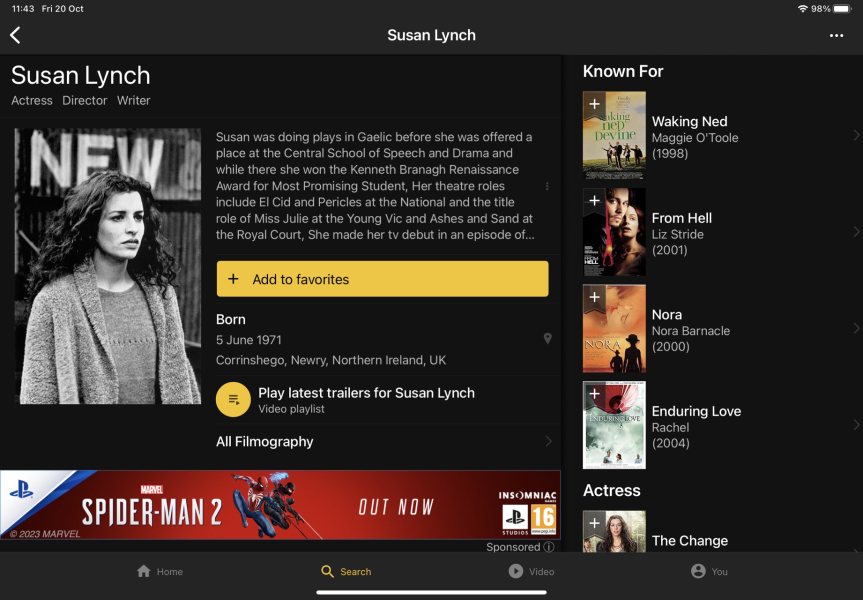Open Susan Lynch's black-and-white portrait photo
This screenshot has height=600, width=863.
(107, 266)
